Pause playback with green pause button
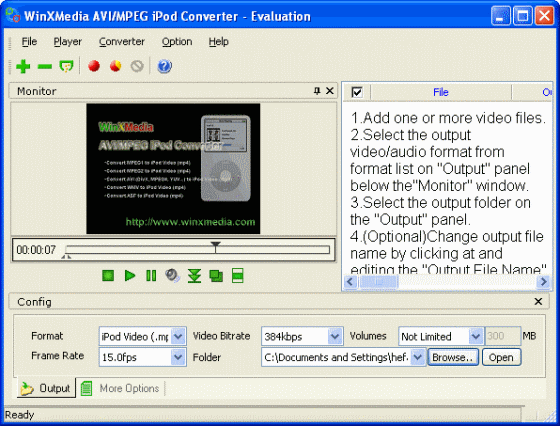This screenshot has width=560, height=426. pyautogui.click(x=151, y=276)
